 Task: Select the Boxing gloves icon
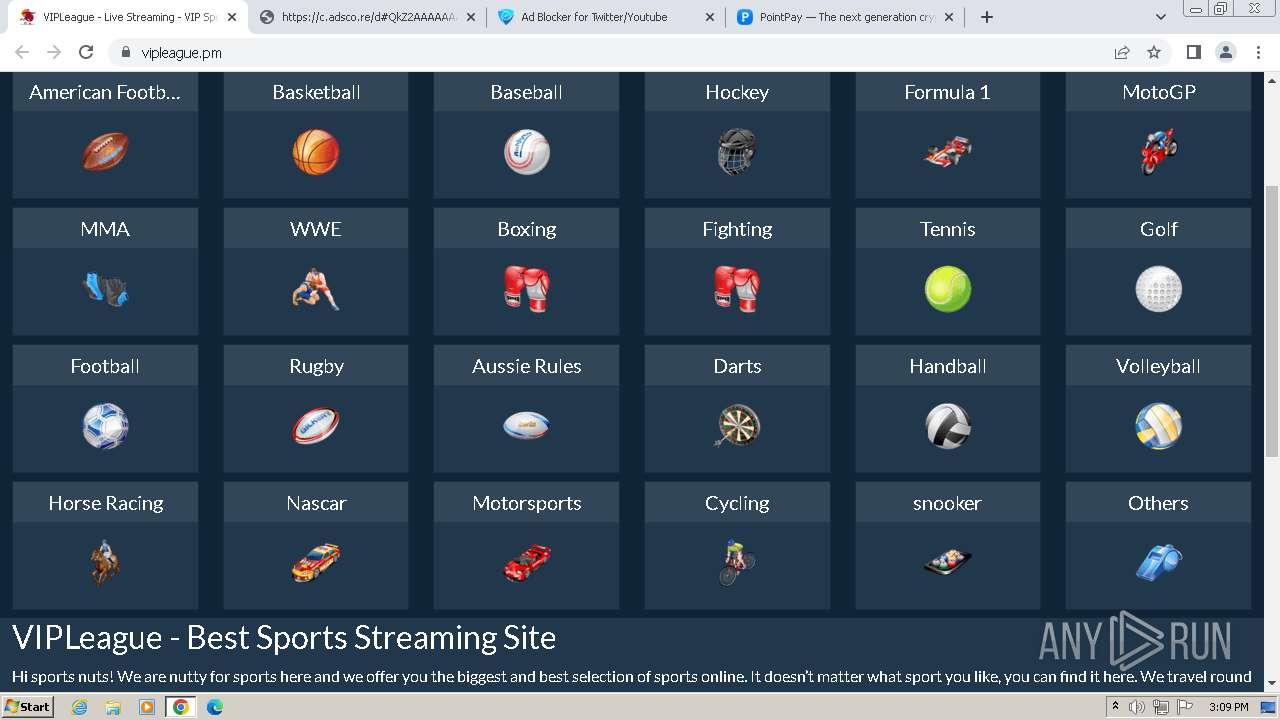[x=527, y=289]
